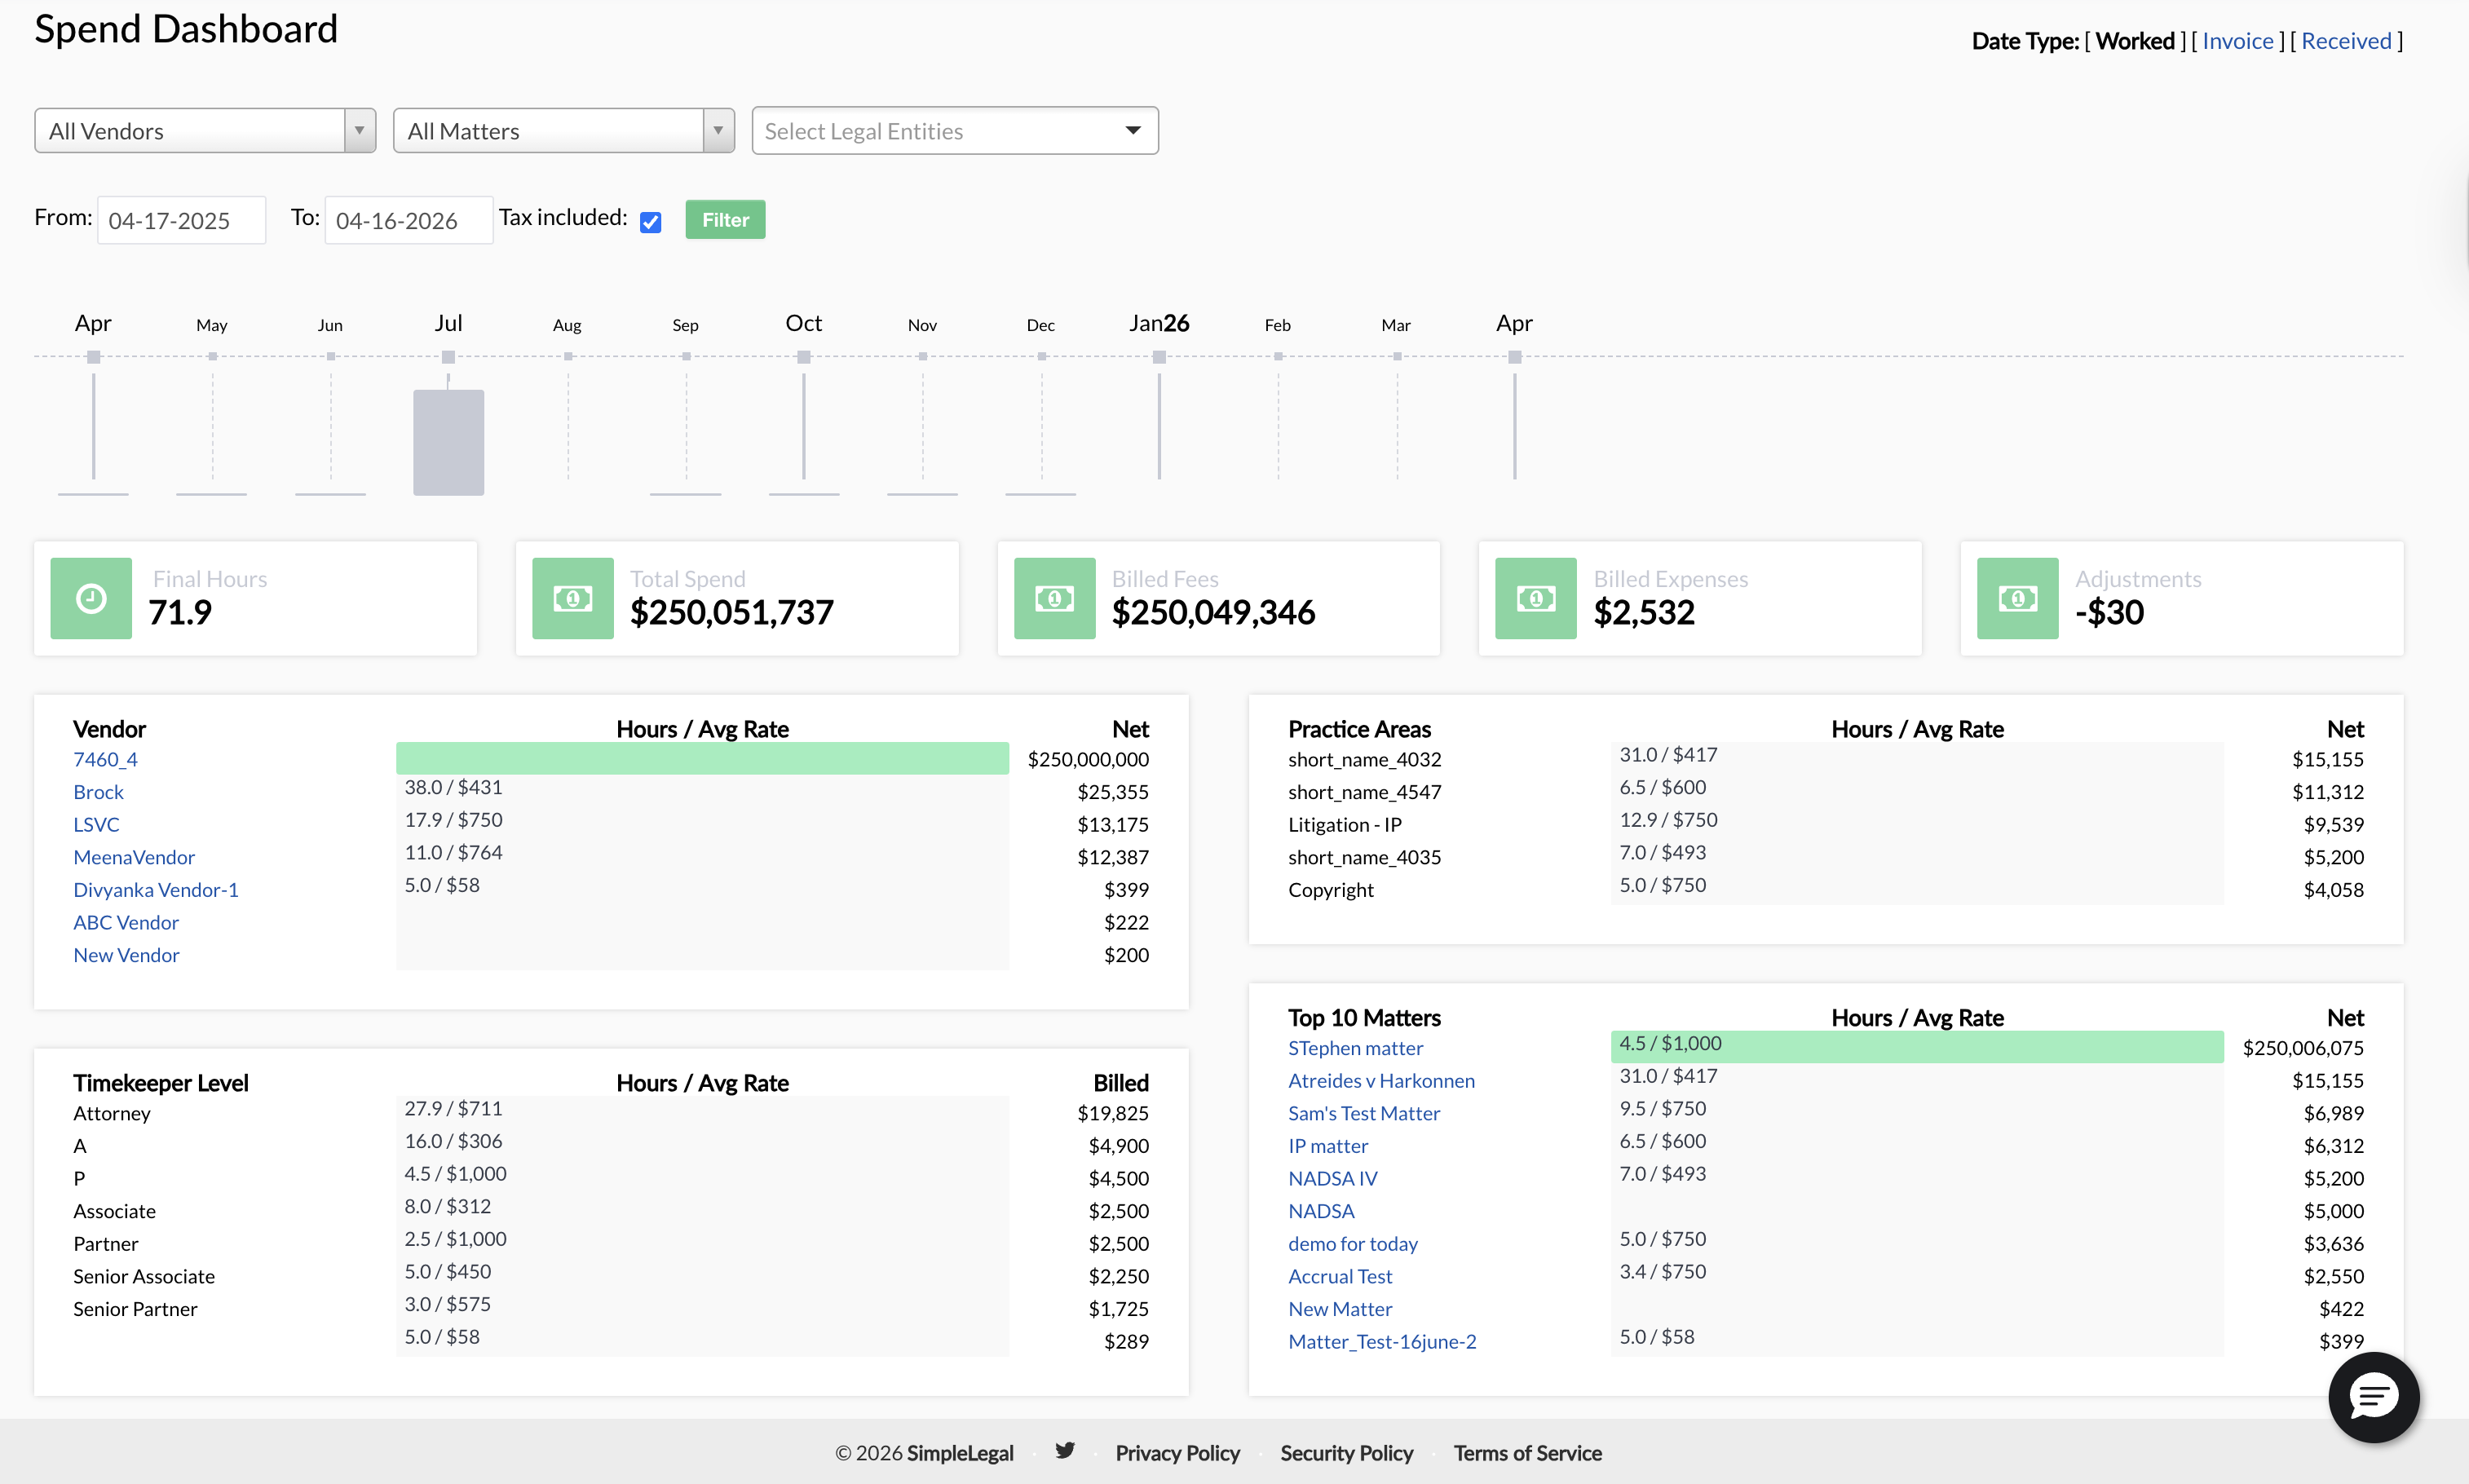Open Sam's Test Matter link
2469x1484 pixels.
point(1364,1113)
